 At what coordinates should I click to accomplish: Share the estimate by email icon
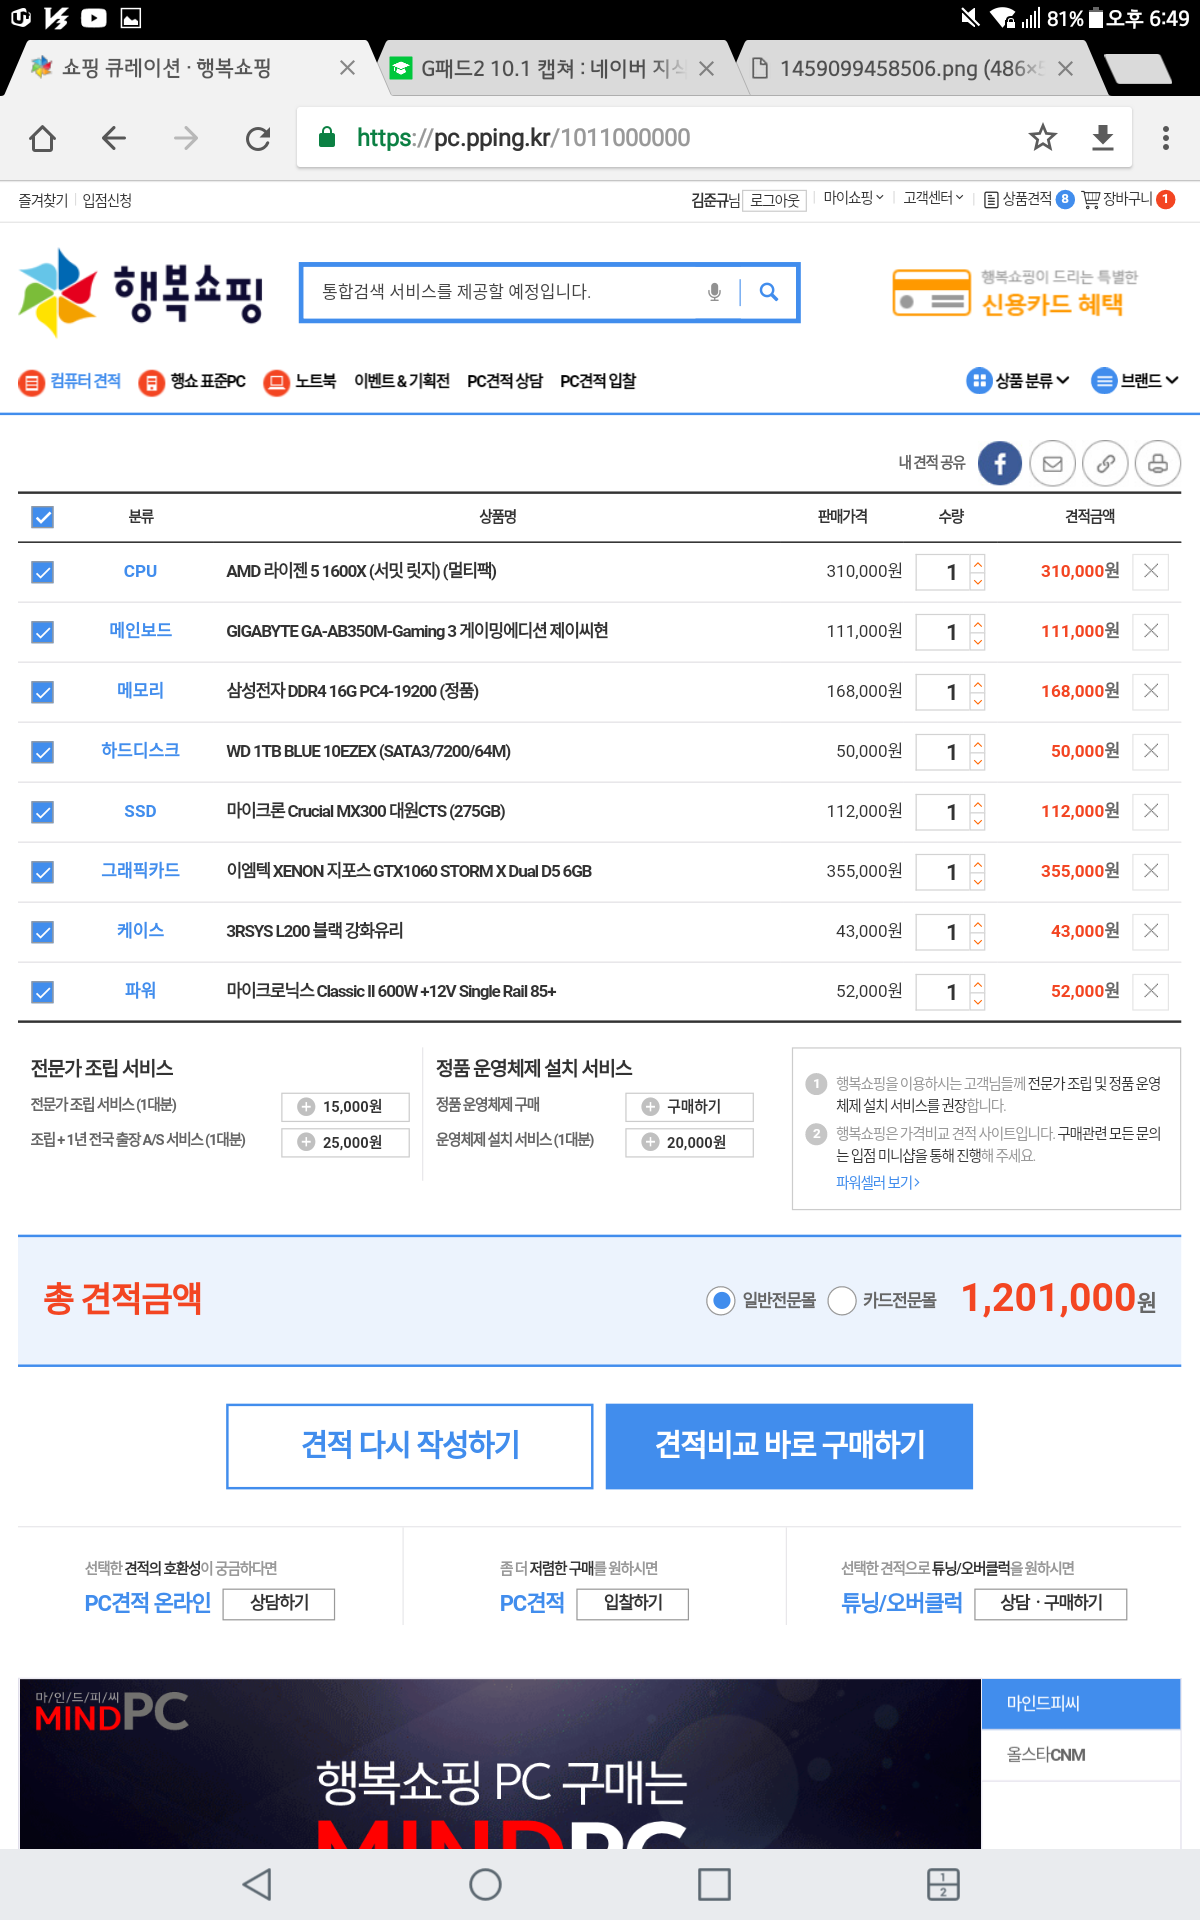(x=1053, y=463)
